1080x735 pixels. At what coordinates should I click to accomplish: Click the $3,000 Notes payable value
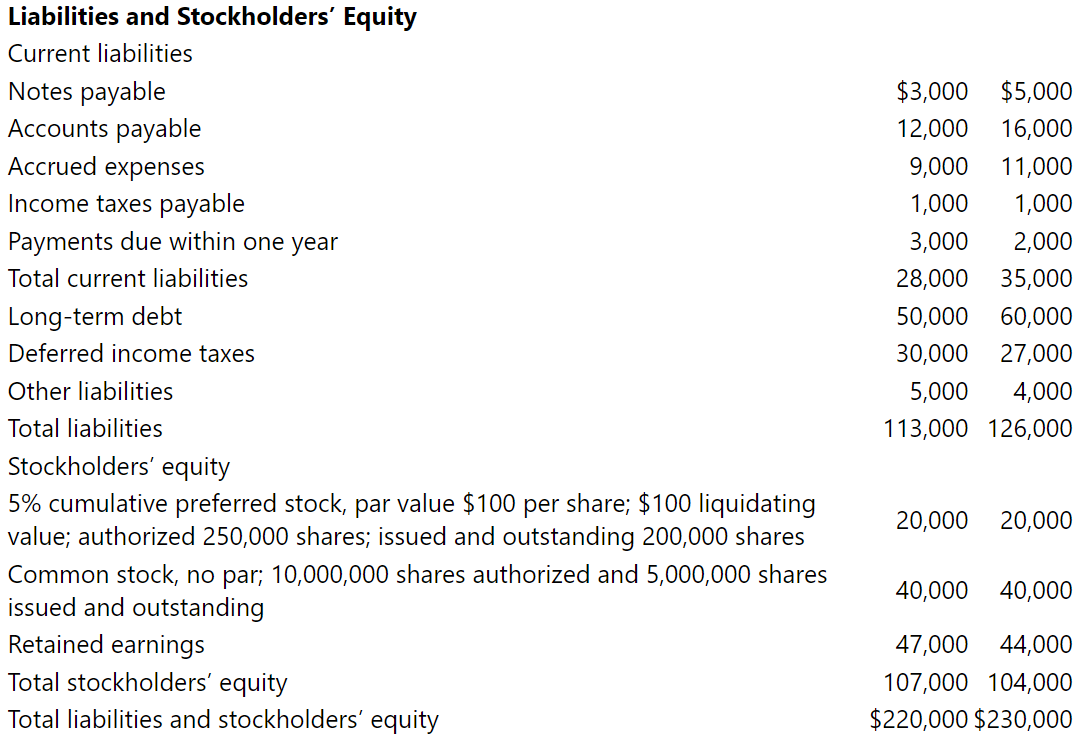[932, 92]
